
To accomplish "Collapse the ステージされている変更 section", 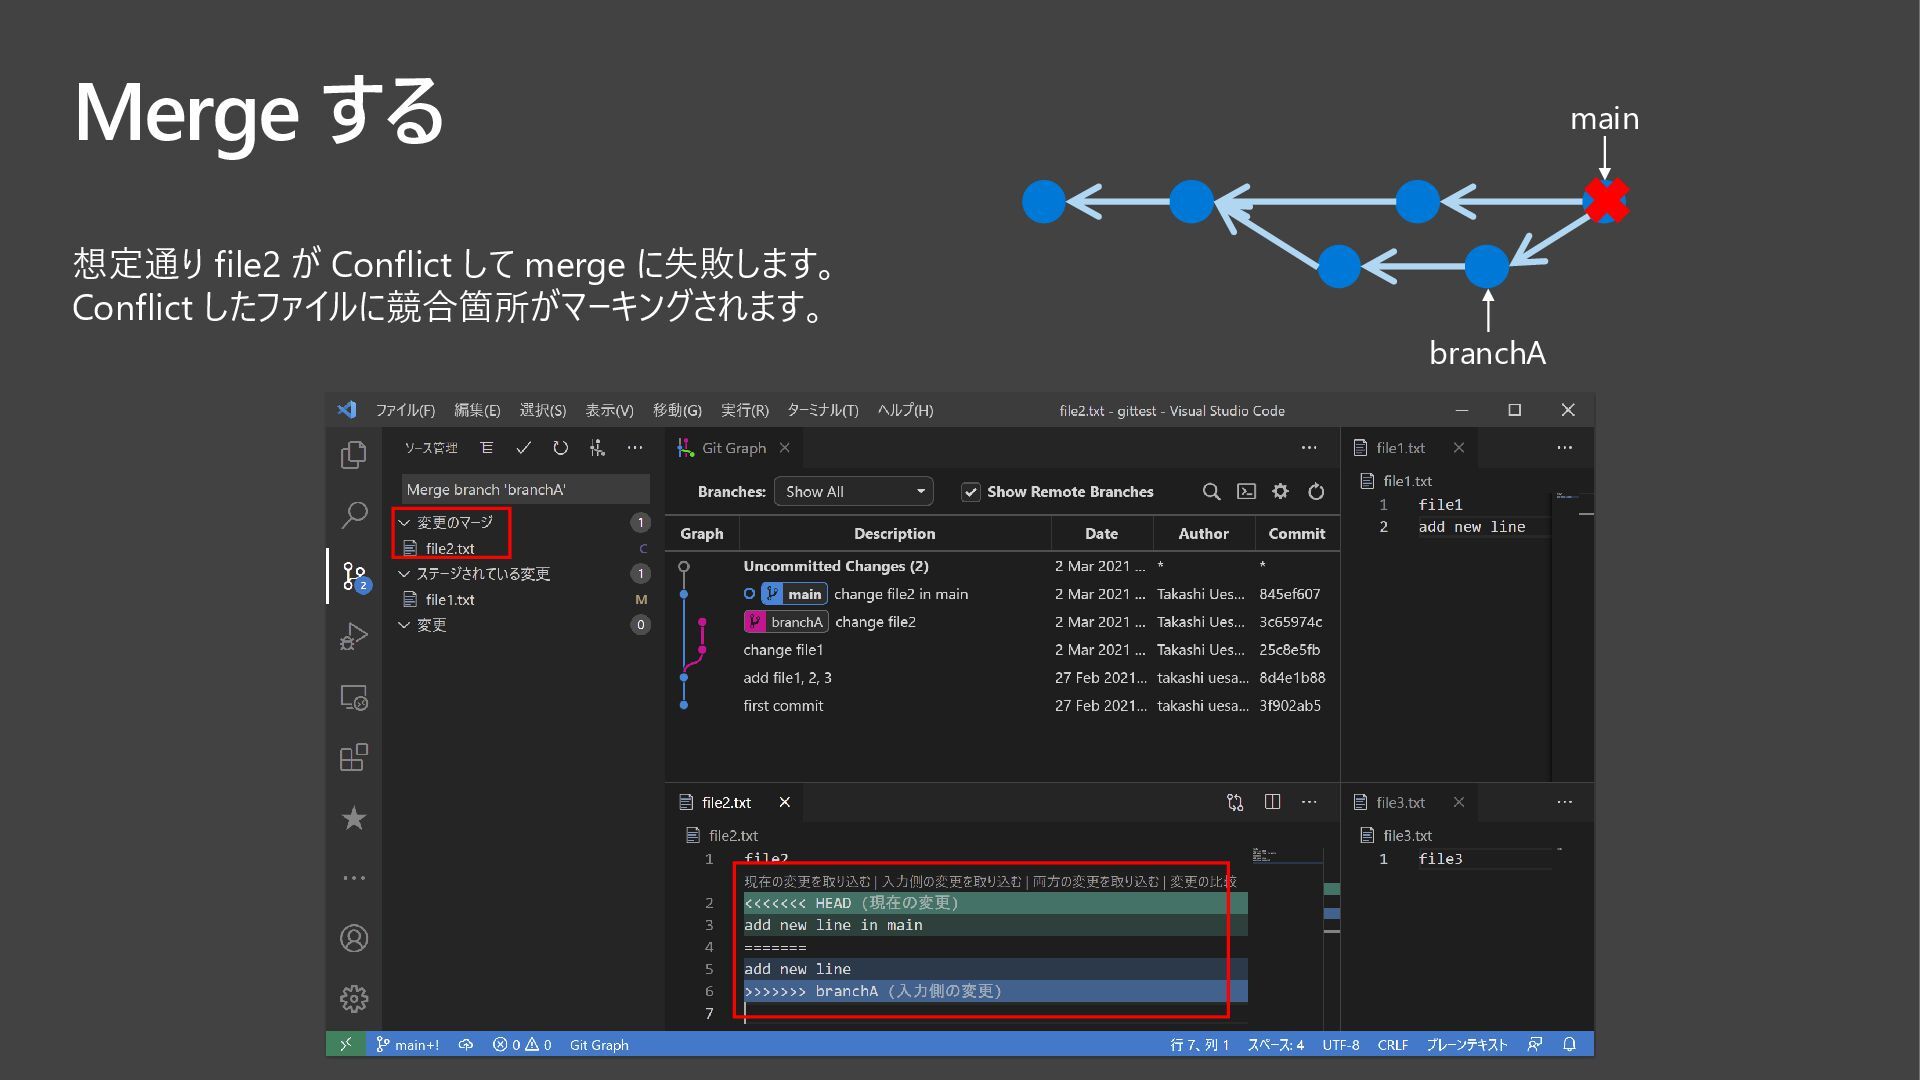I will point(405,573).
